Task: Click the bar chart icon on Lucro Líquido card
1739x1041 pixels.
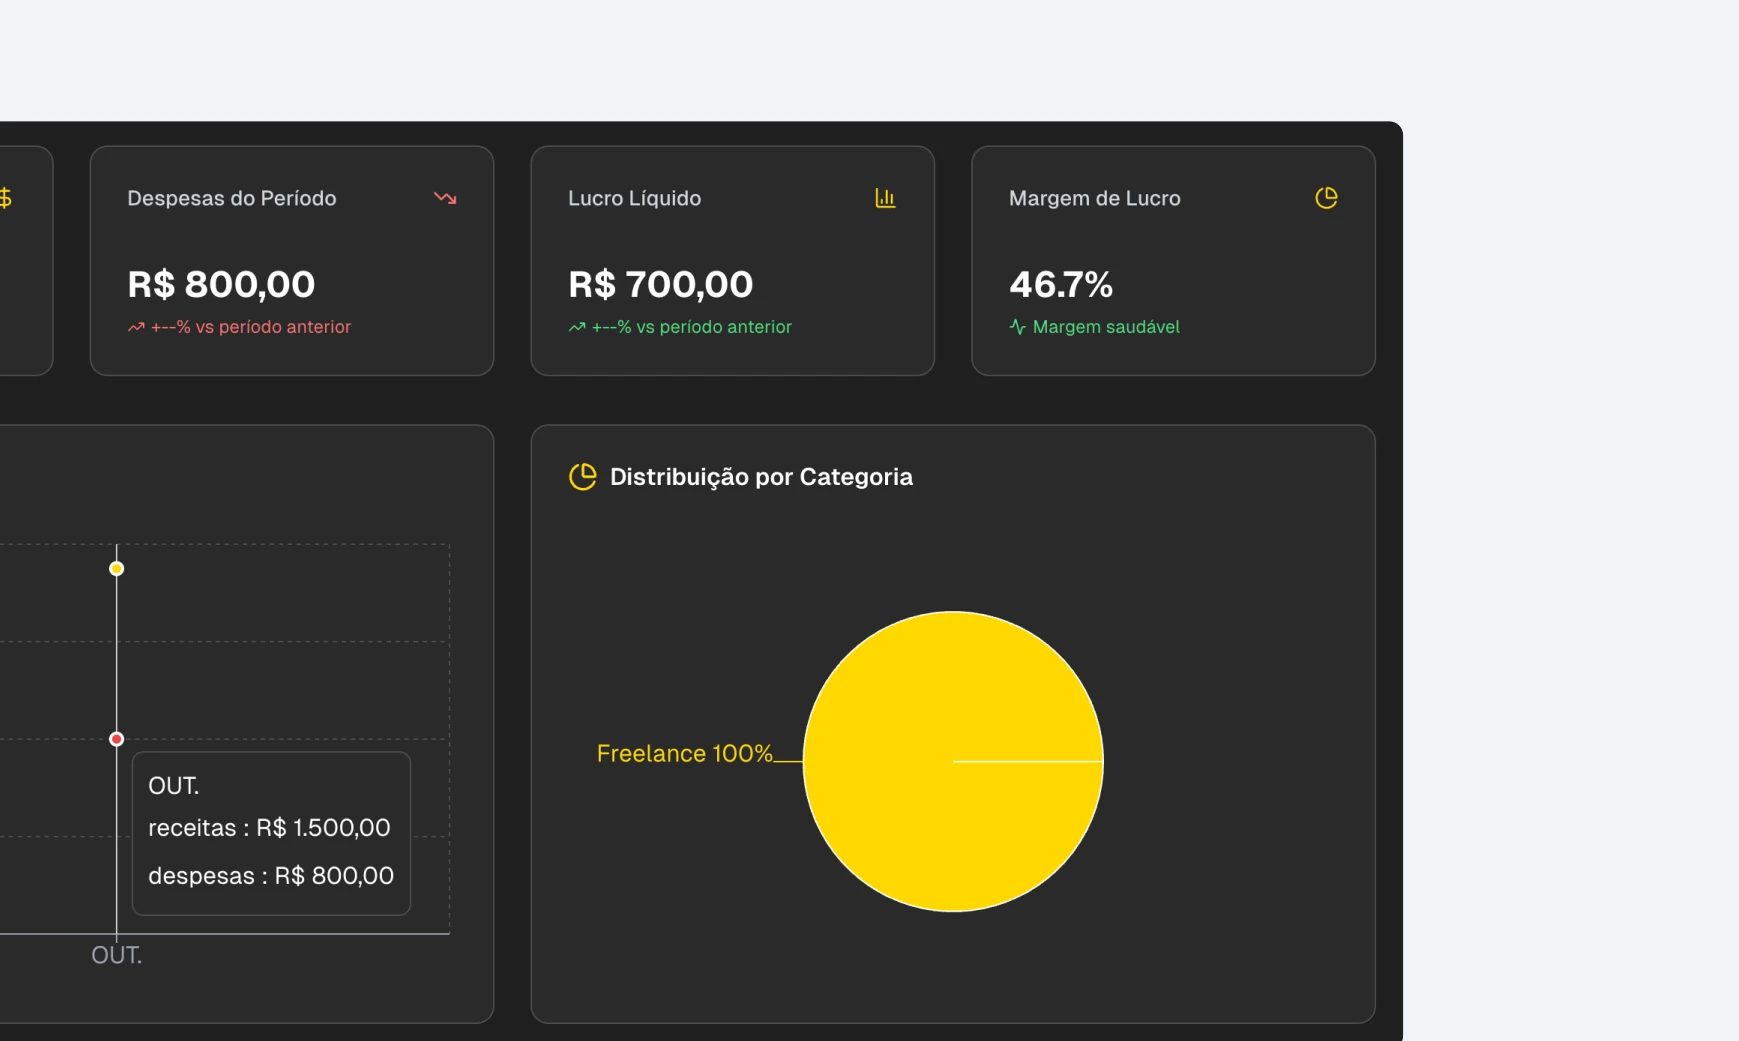Action: tap(886, 198)
